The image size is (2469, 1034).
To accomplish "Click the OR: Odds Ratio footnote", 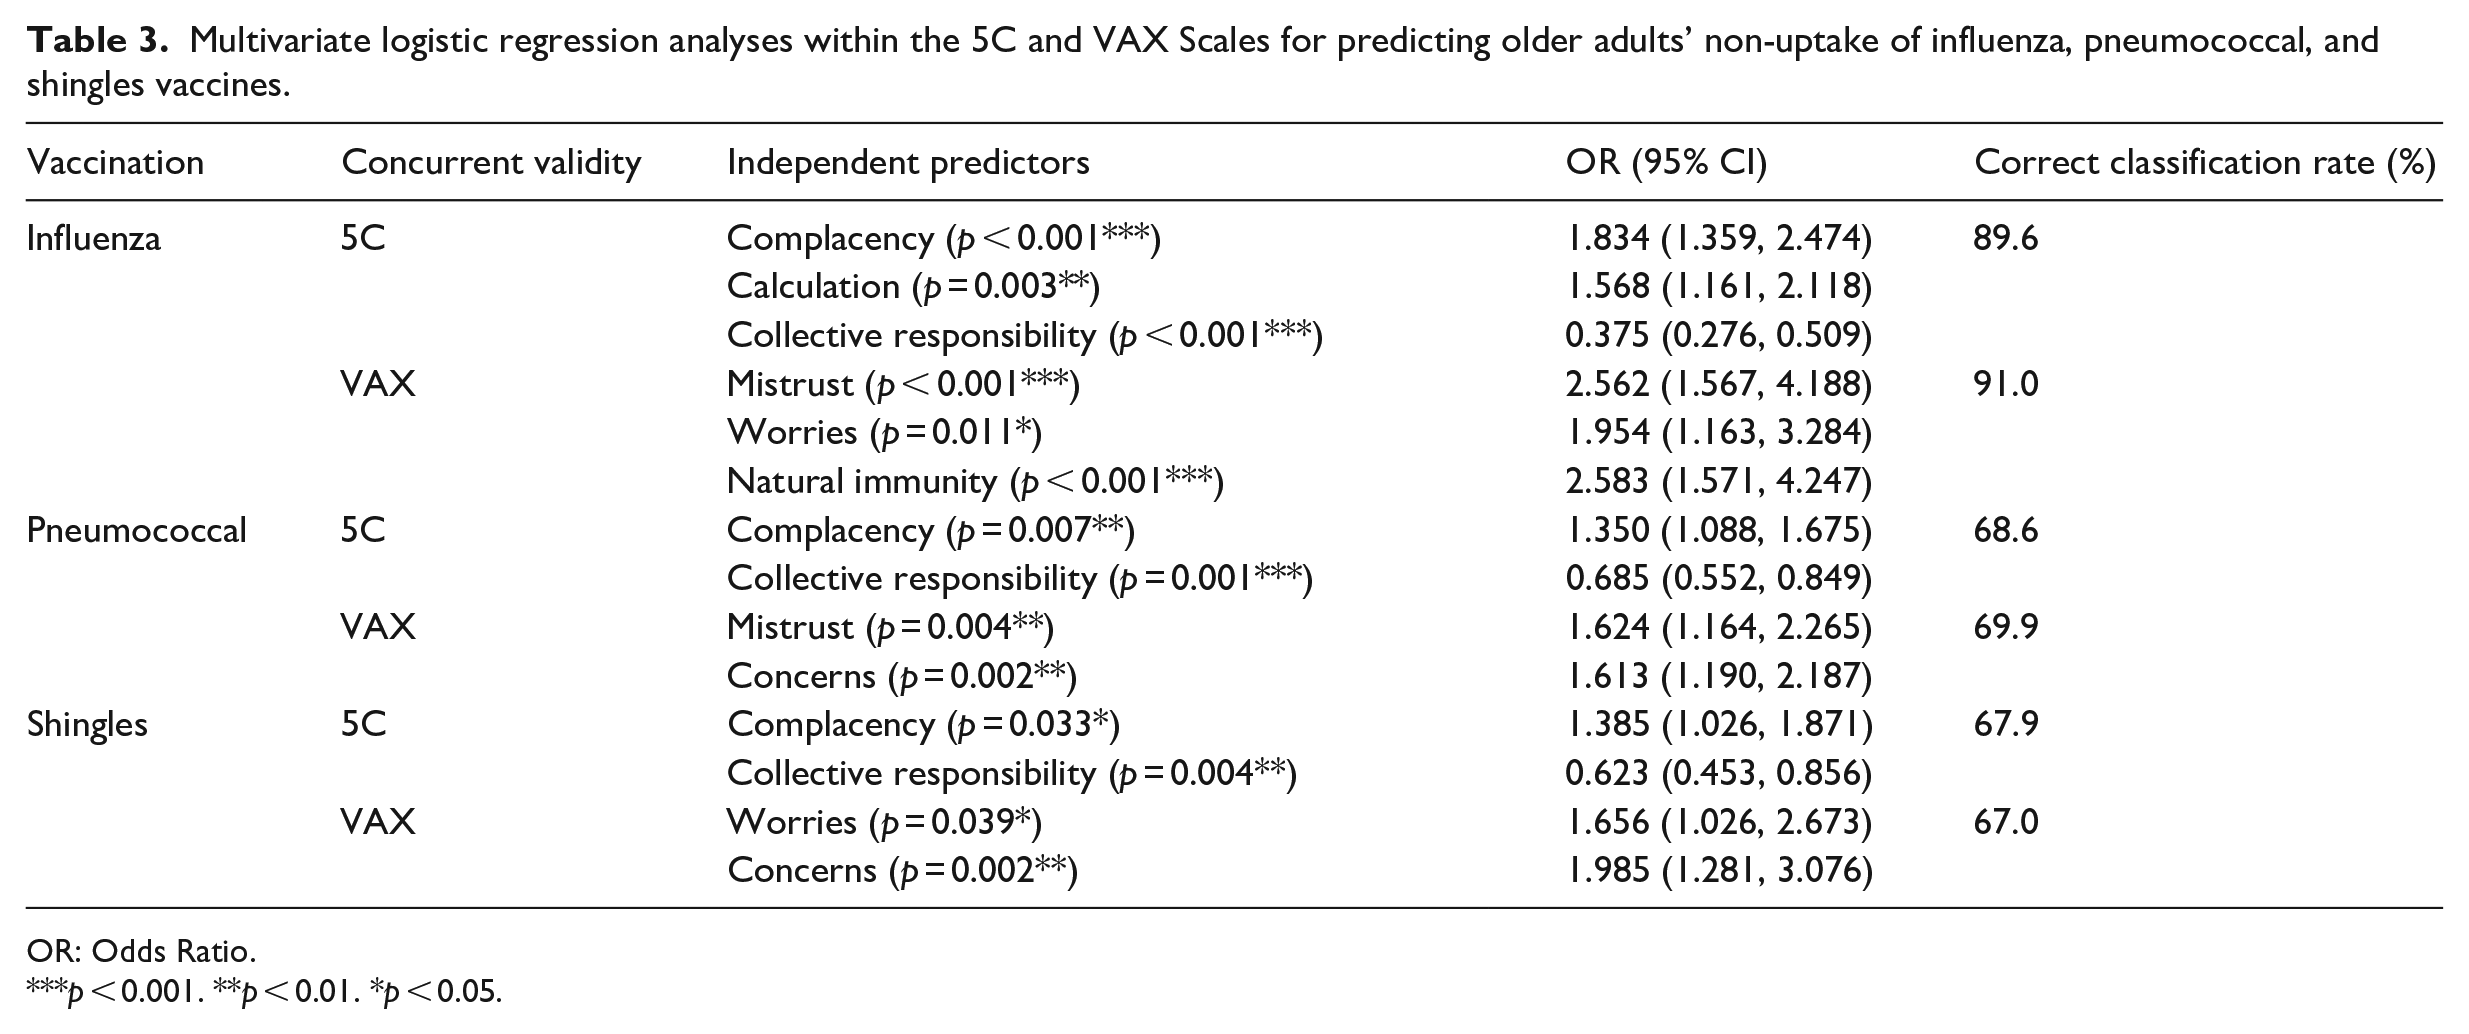I will (x=141, y=949).
